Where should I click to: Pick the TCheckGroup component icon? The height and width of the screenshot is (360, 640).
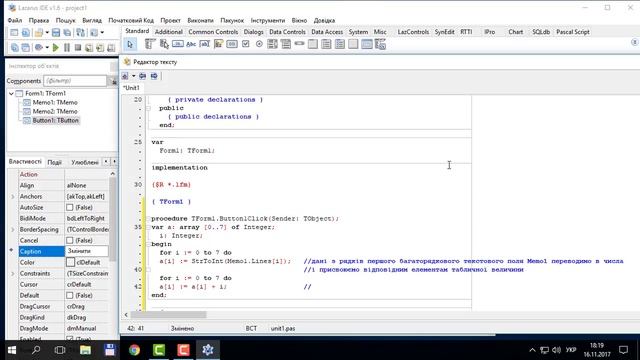click(x=340, y=44)
